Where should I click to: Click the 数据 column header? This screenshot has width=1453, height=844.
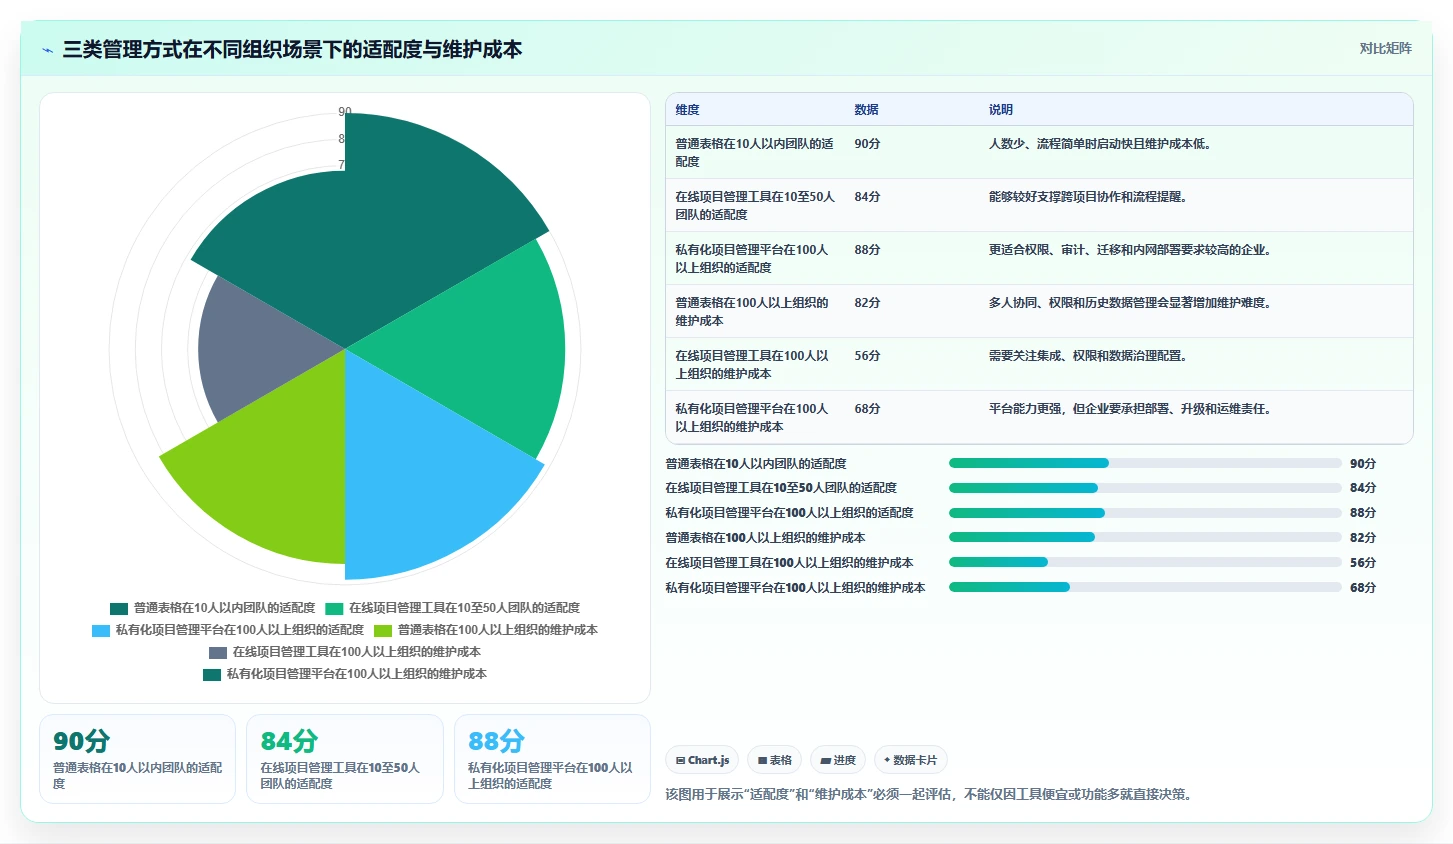[x=866, y=110]
